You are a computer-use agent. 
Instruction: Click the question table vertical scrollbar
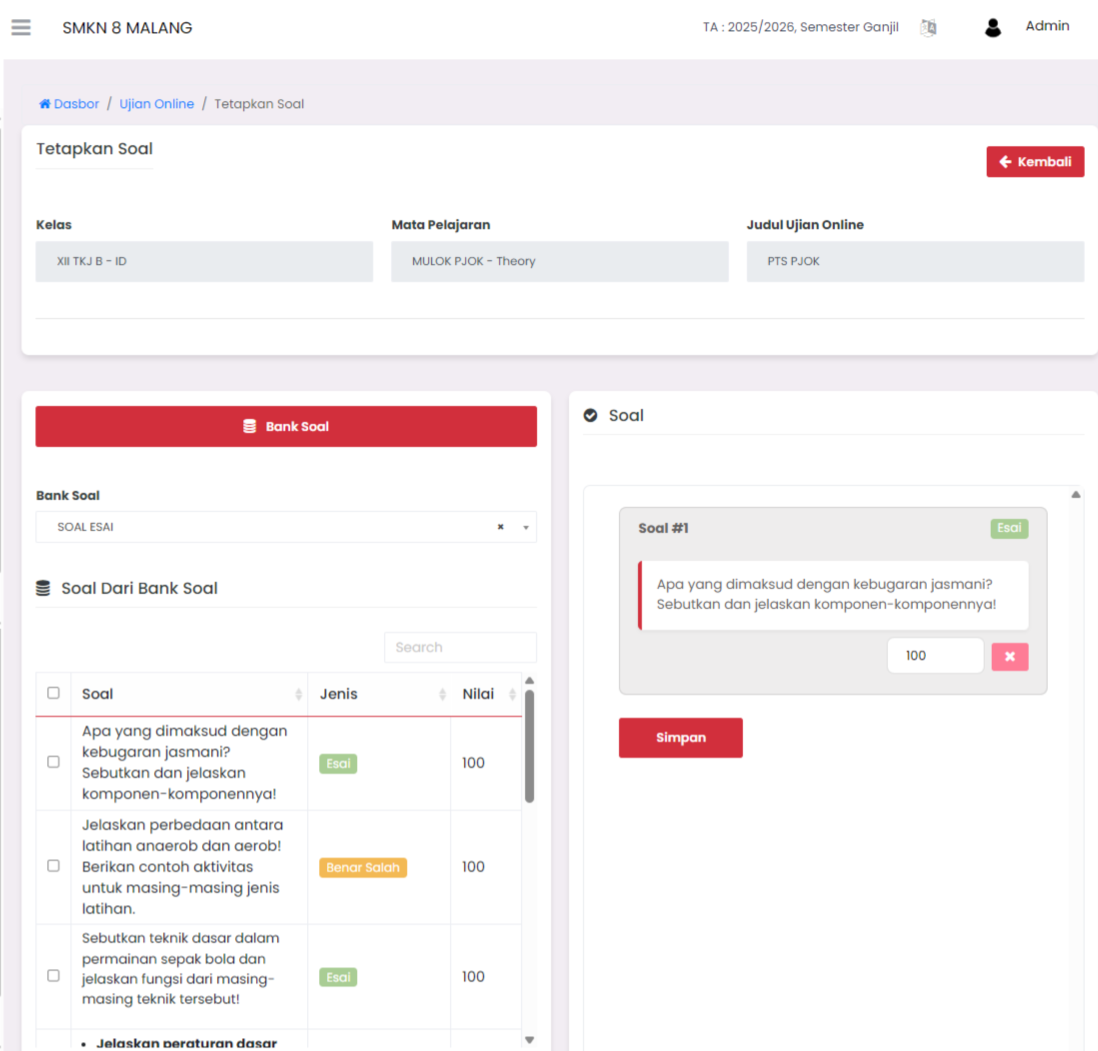(x=529, y=745)
